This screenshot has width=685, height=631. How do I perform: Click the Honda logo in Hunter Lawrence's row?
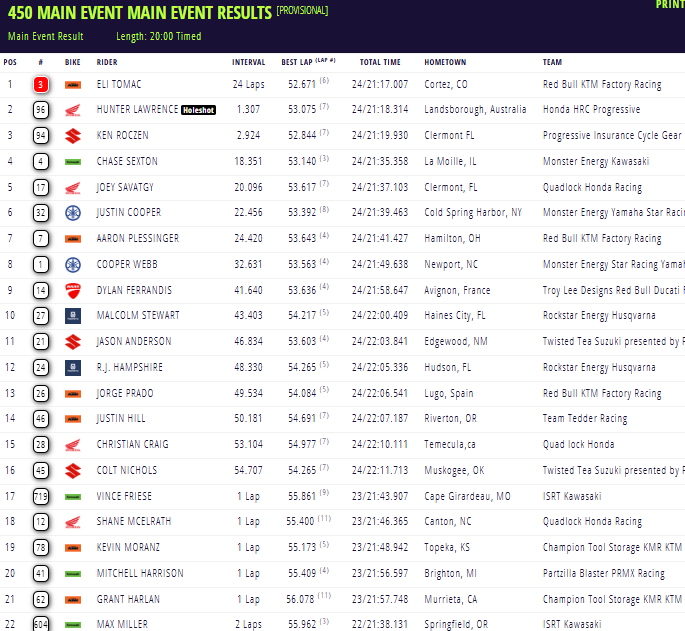(x=73, y=110)
